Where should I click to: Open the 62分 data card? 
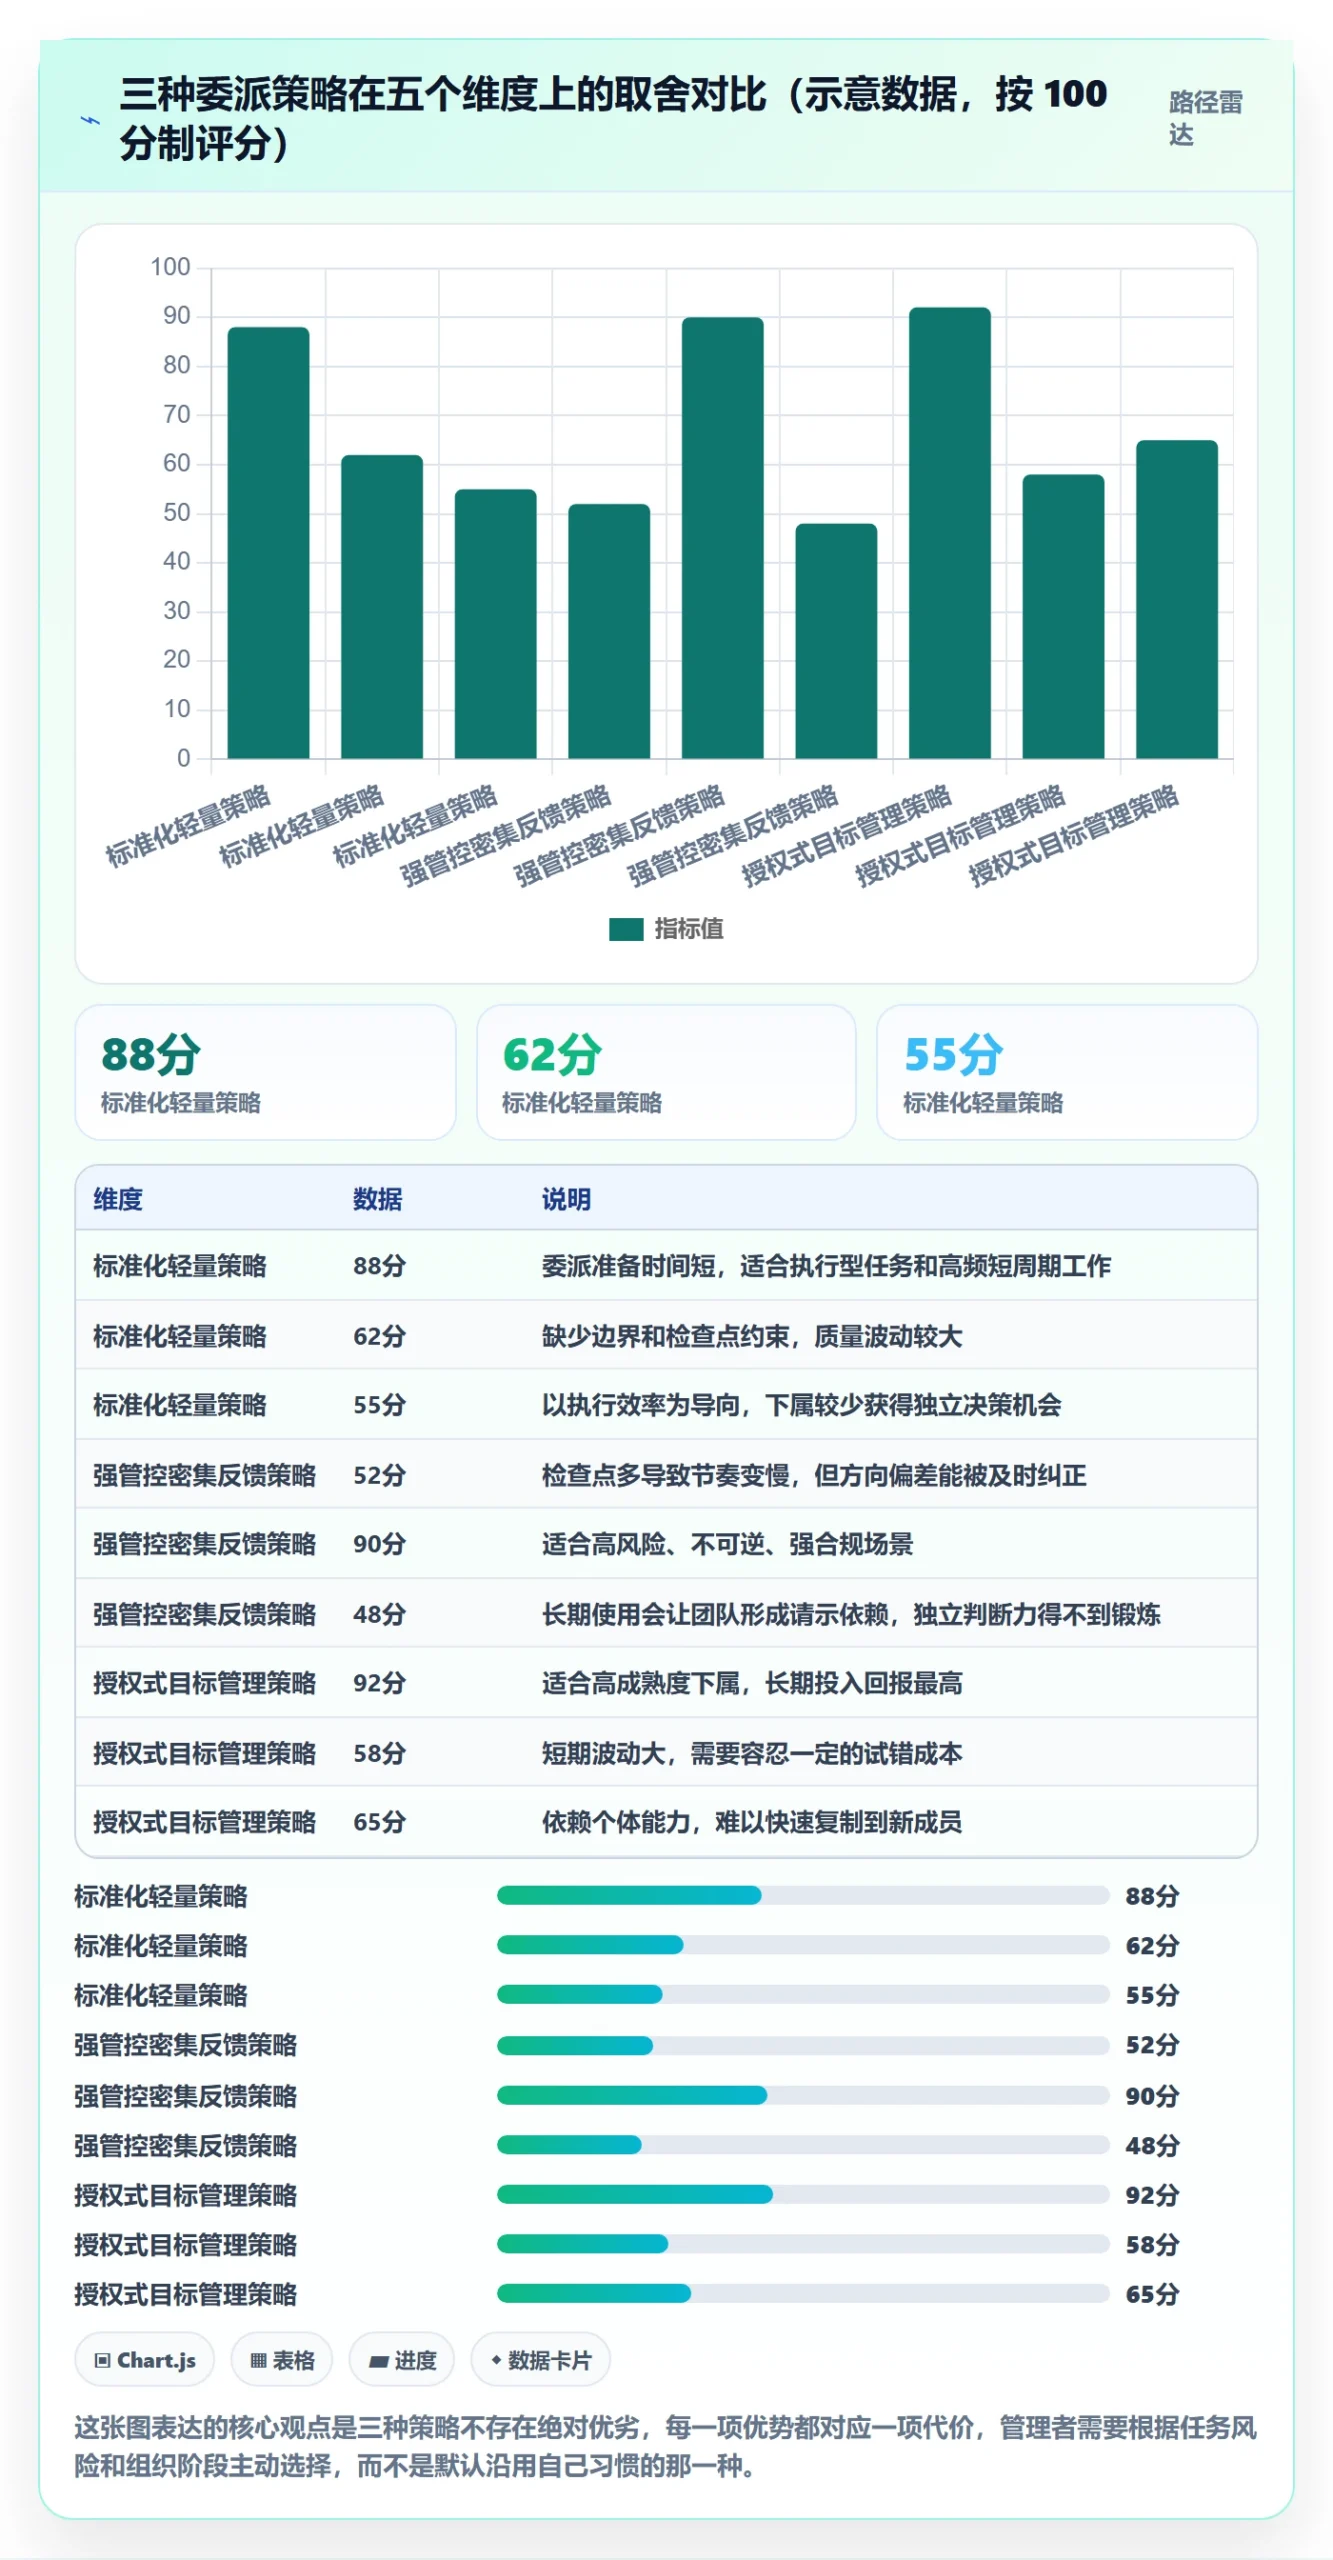pyautogui.click(x=666, y=1072)
